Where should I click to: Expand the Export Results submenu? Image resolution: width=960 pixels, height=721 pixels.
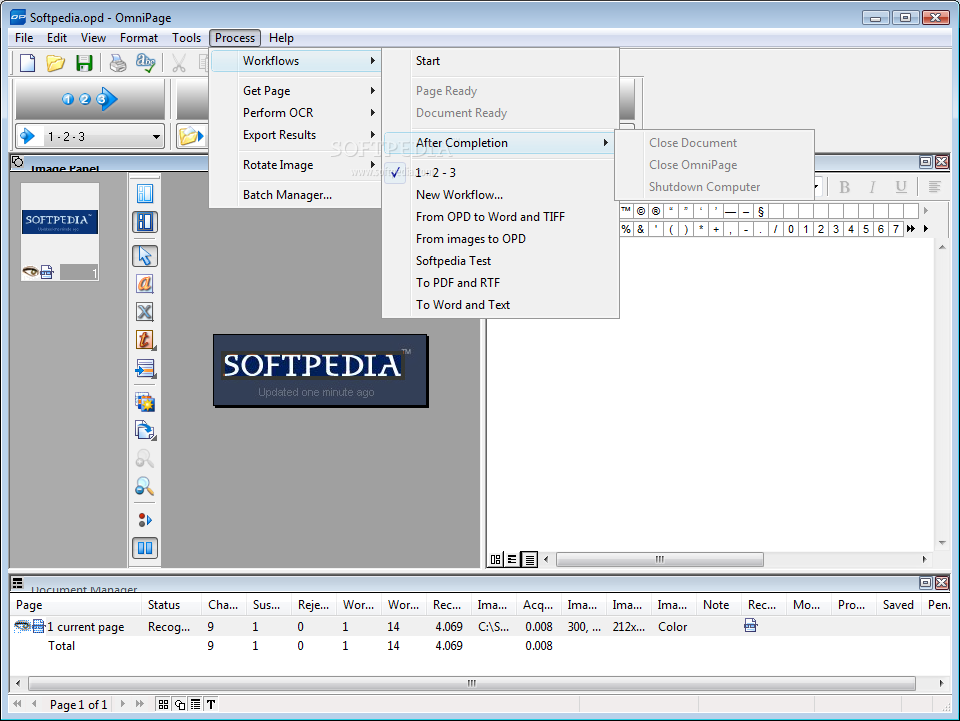(x=295, y=135)
